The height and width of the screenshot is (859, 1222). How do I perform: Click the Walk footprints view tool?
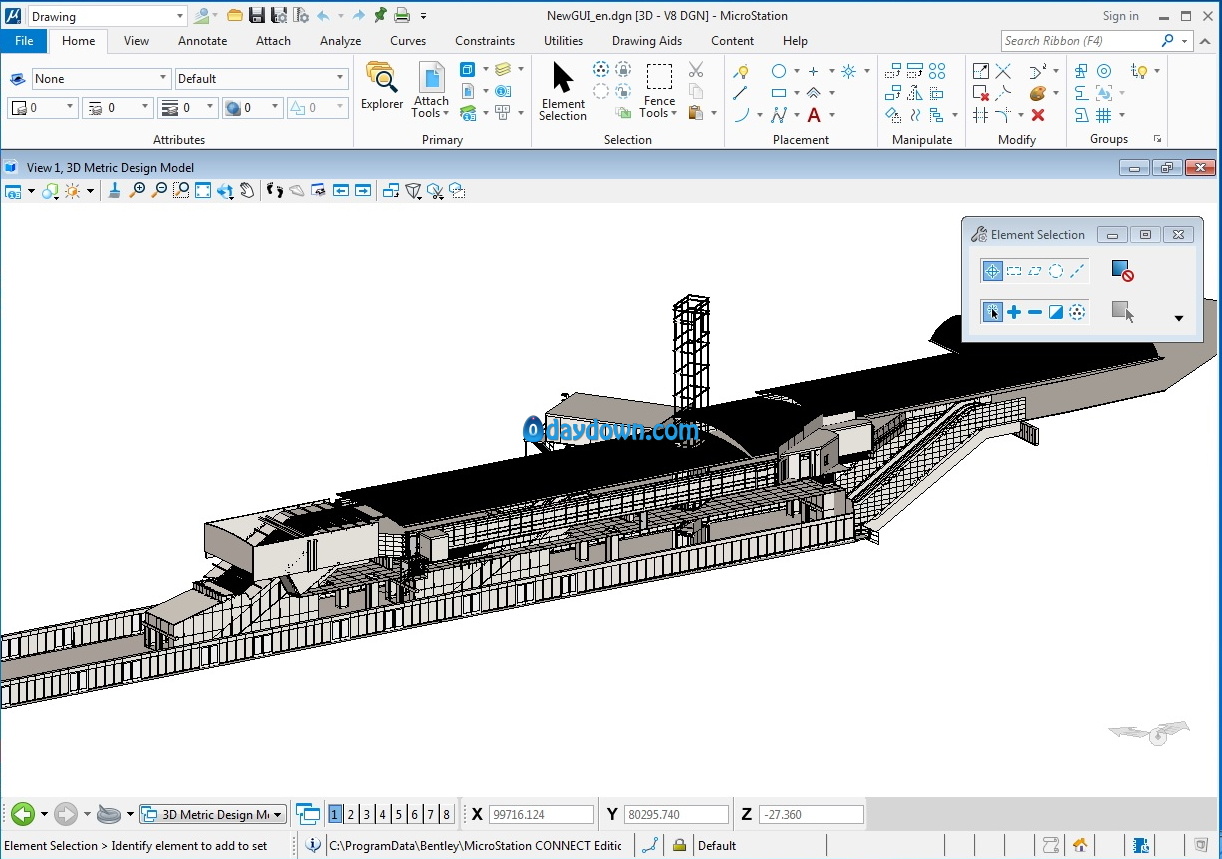(275, 190)
